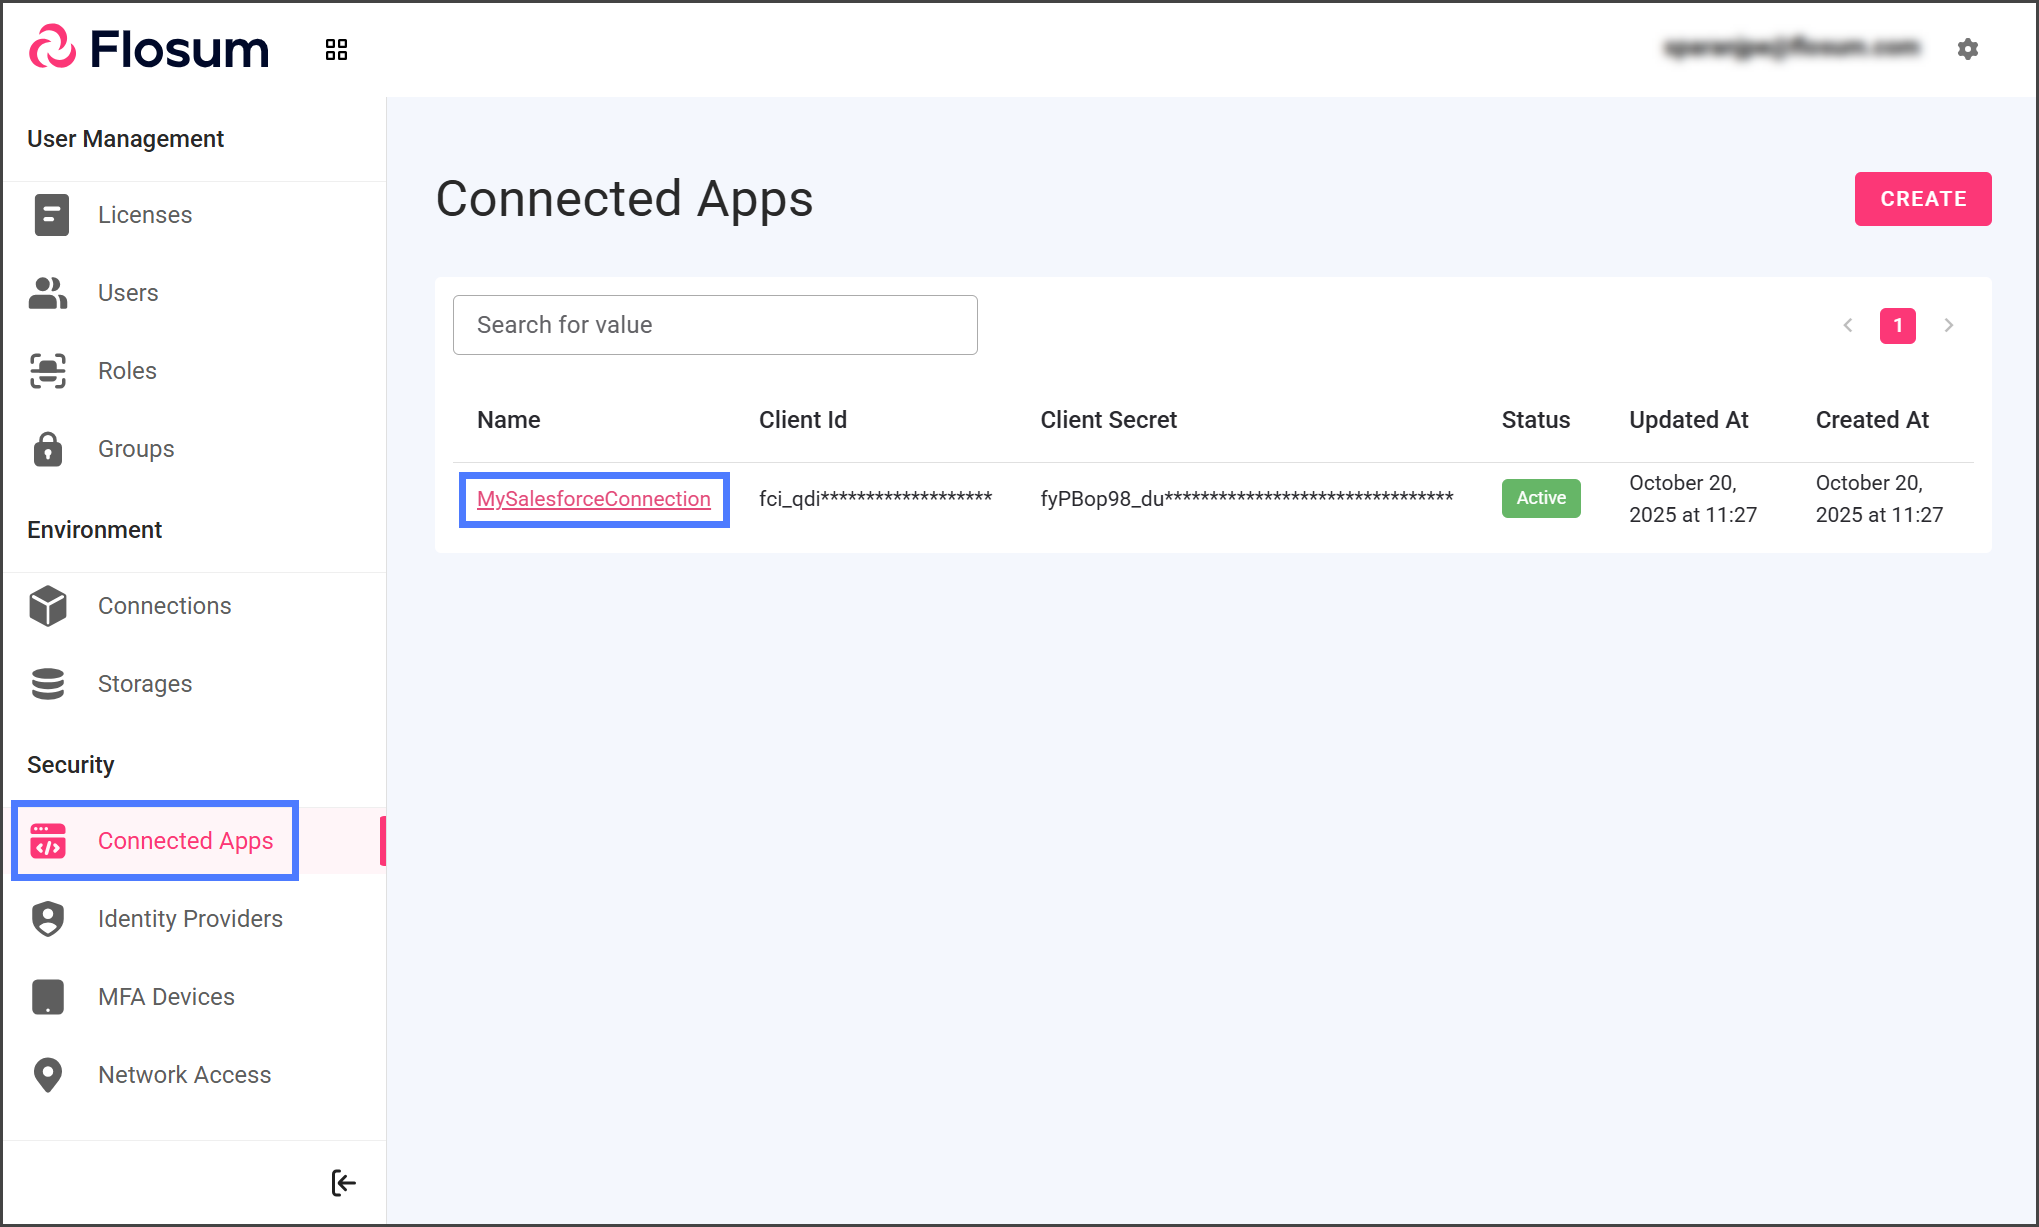Click the Flosum logo
Viewport: 2039px width, 1227px height.
pos(150,49)
